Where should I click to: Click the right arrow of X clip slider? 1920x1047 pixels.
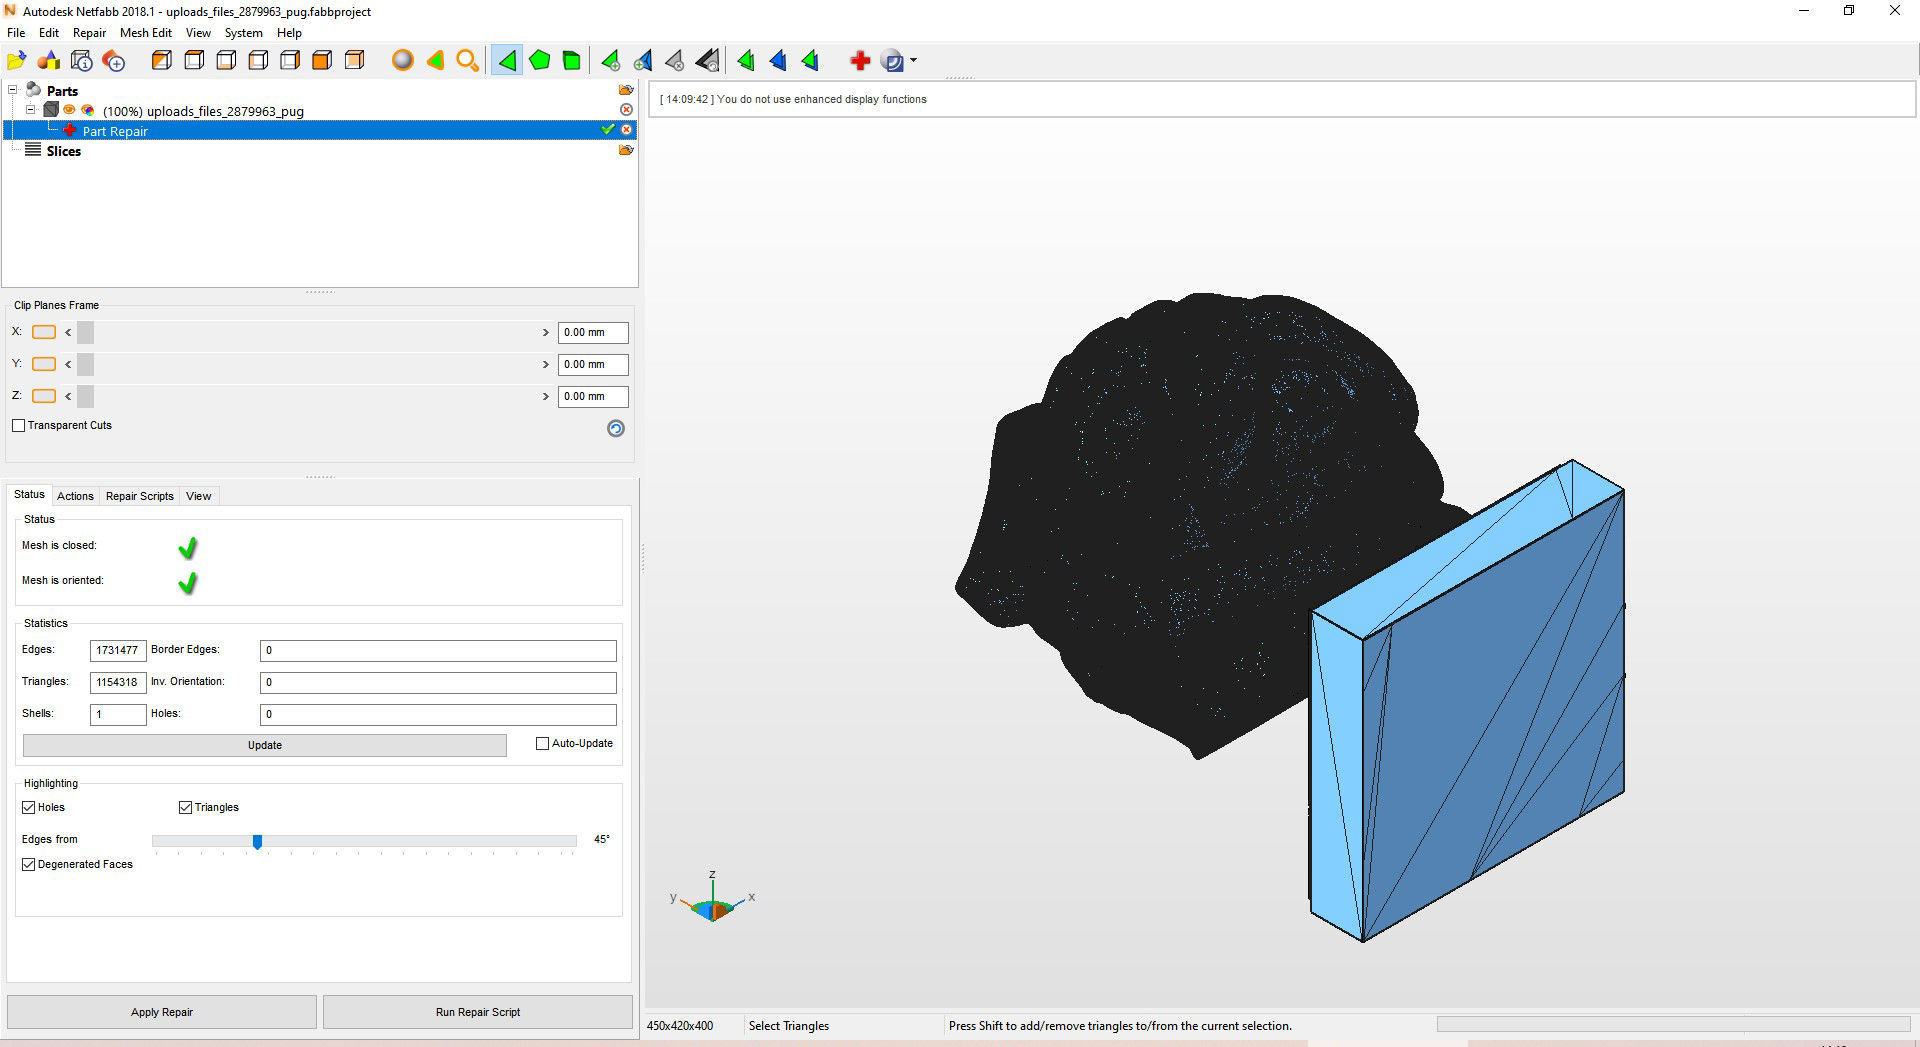pos(546,332)
